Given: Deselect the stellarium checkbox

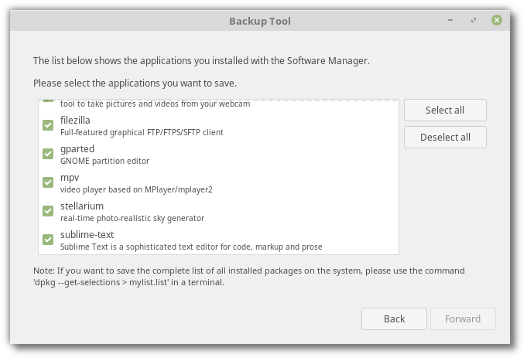Looking at the screenshot, I should pyautogui.click(x=48, y=211).
